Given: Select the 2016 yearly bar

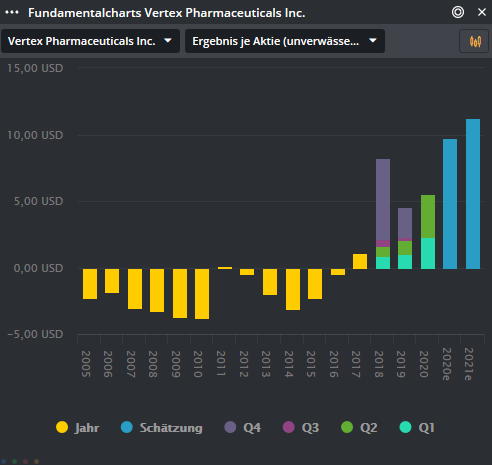Looking at the screenshot, I should point(338,272).
